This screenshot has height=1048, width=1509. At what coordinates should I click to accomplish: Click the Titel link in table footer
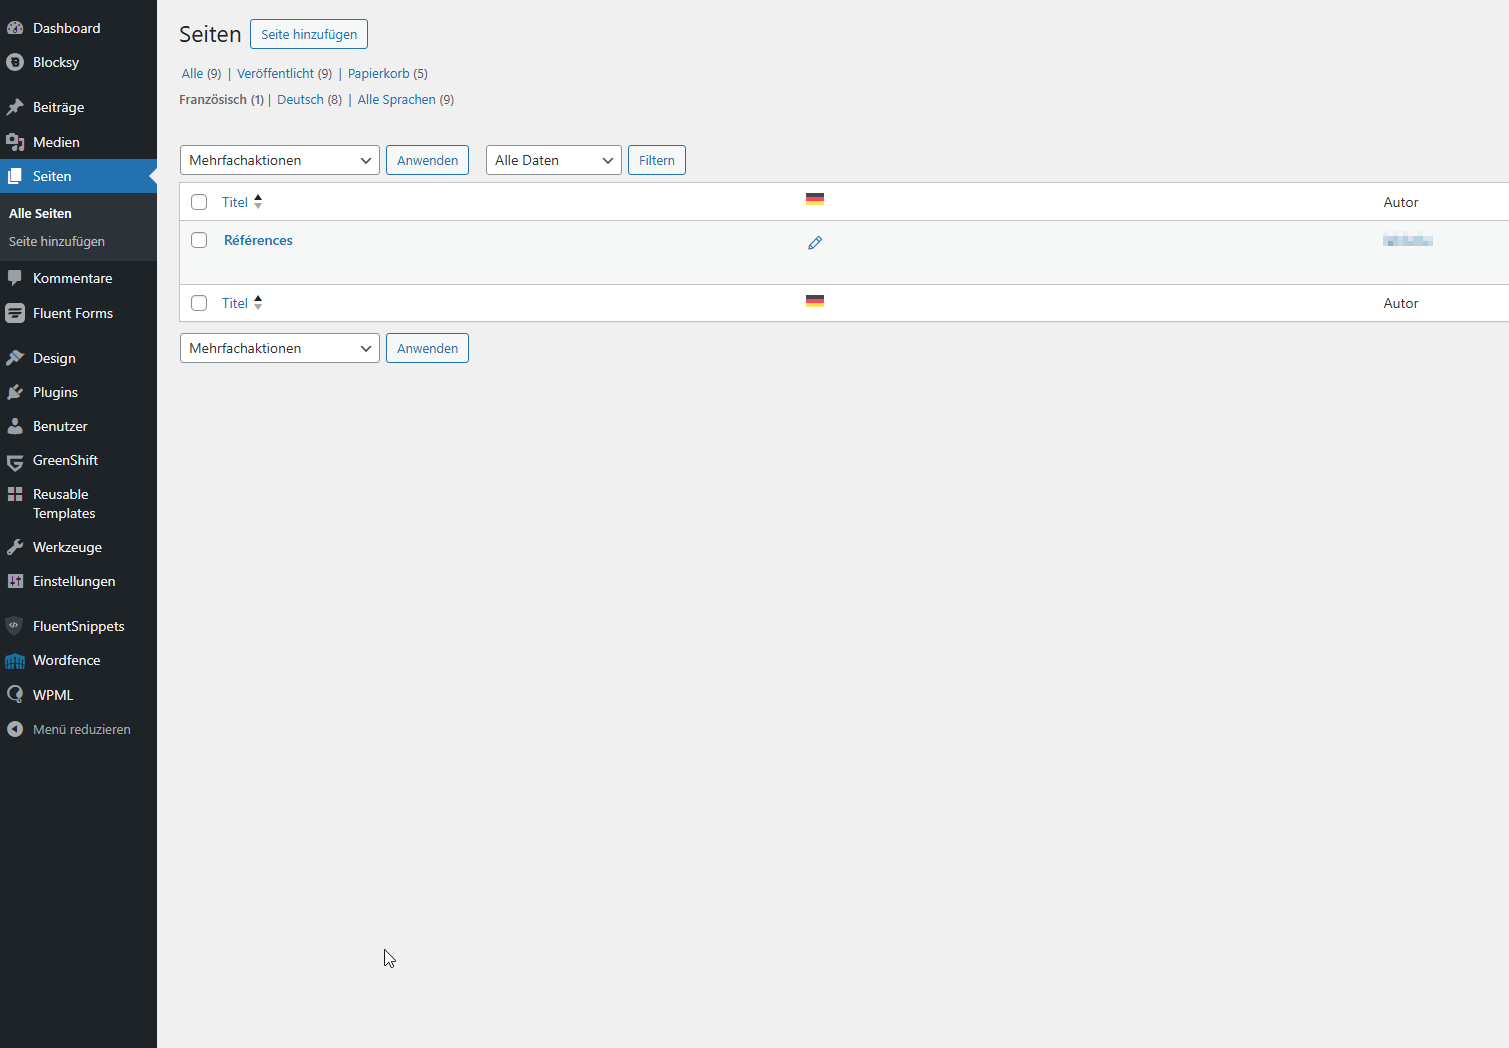pos(235,303)
